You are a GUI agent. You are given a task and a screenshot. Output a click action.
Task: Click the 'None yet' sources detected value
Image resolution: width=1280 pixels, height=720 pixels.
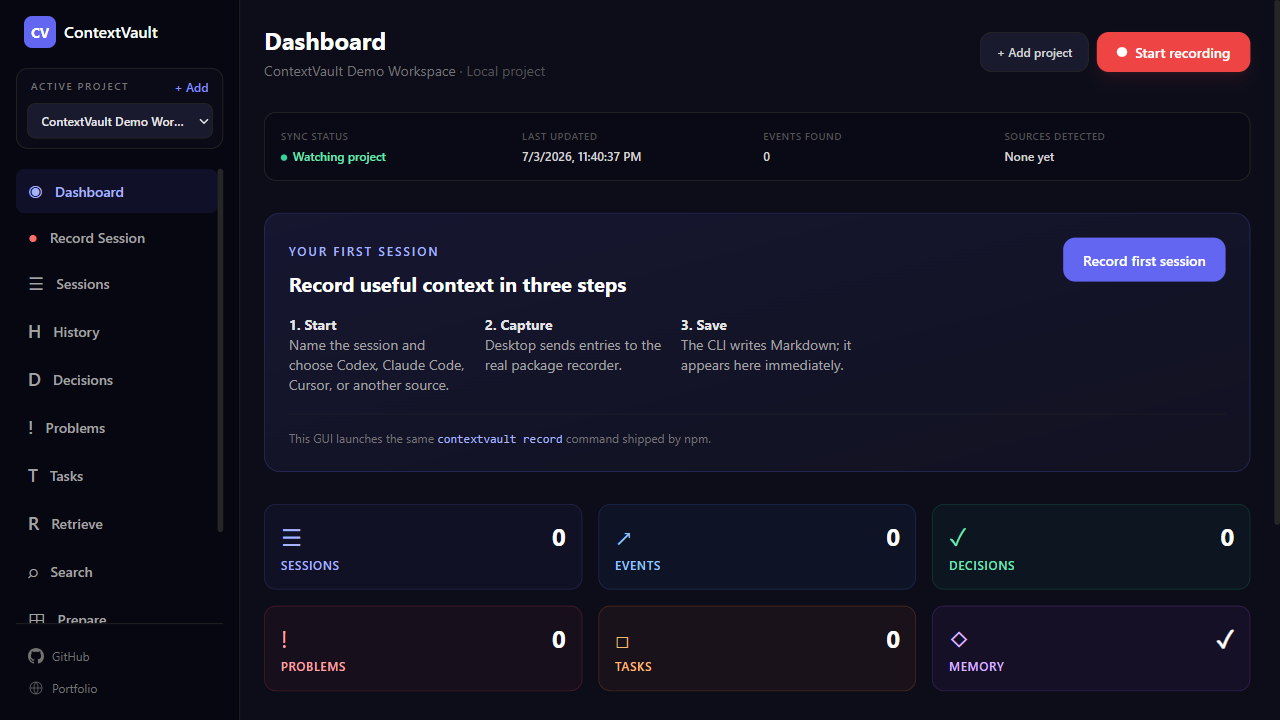1029,157
